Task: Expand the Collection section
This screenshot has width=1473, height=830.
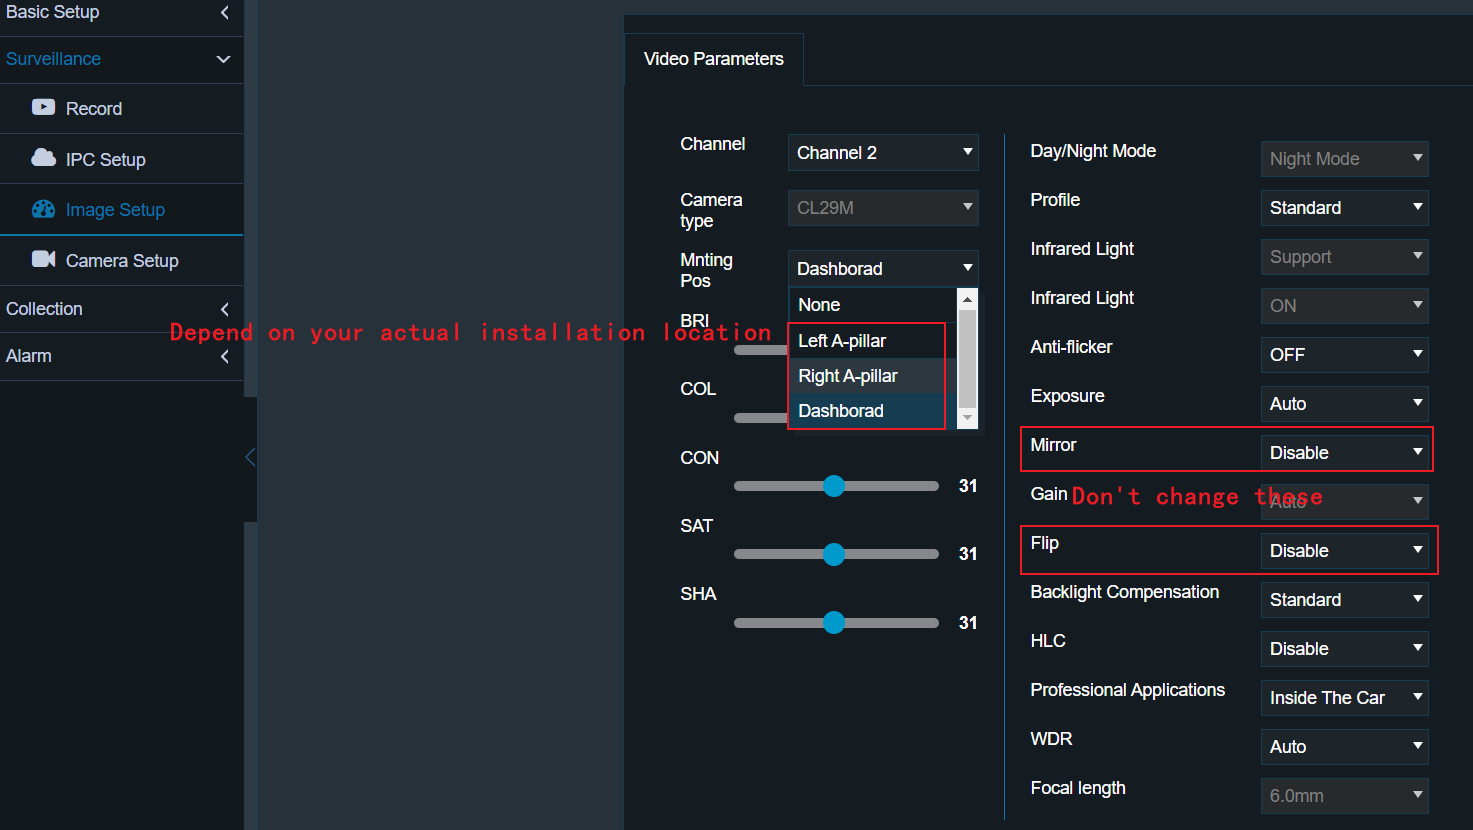Action: coord(224,310)
